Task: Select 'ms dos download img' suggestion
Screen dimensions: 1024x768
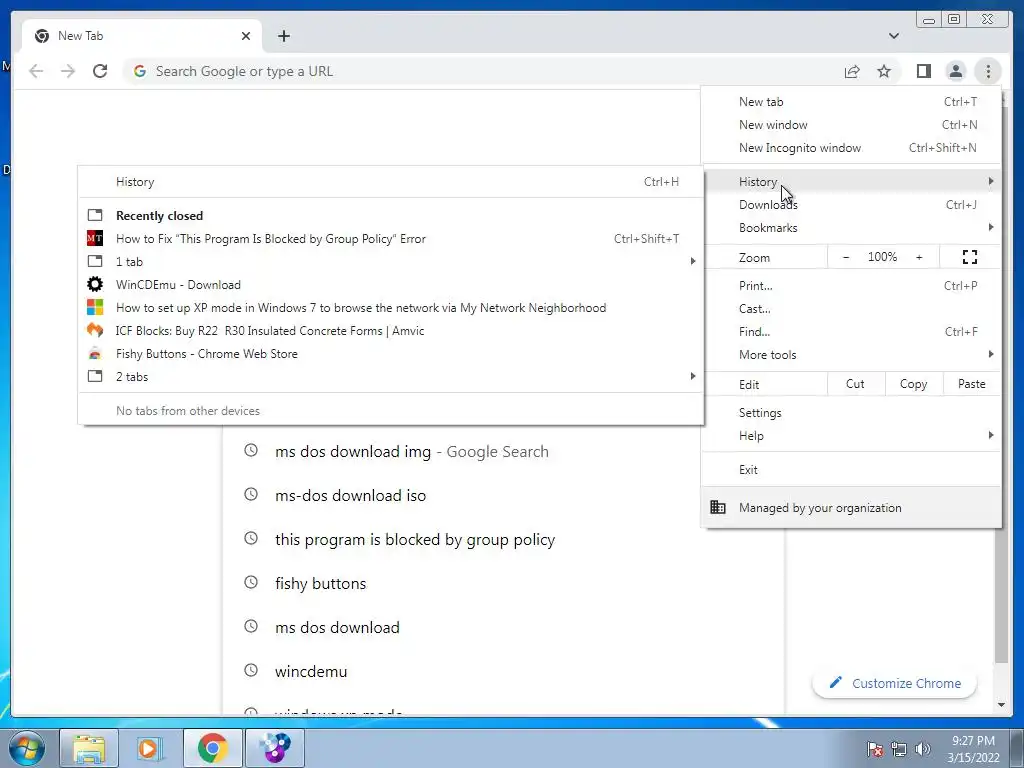Action: coord(503,451)
